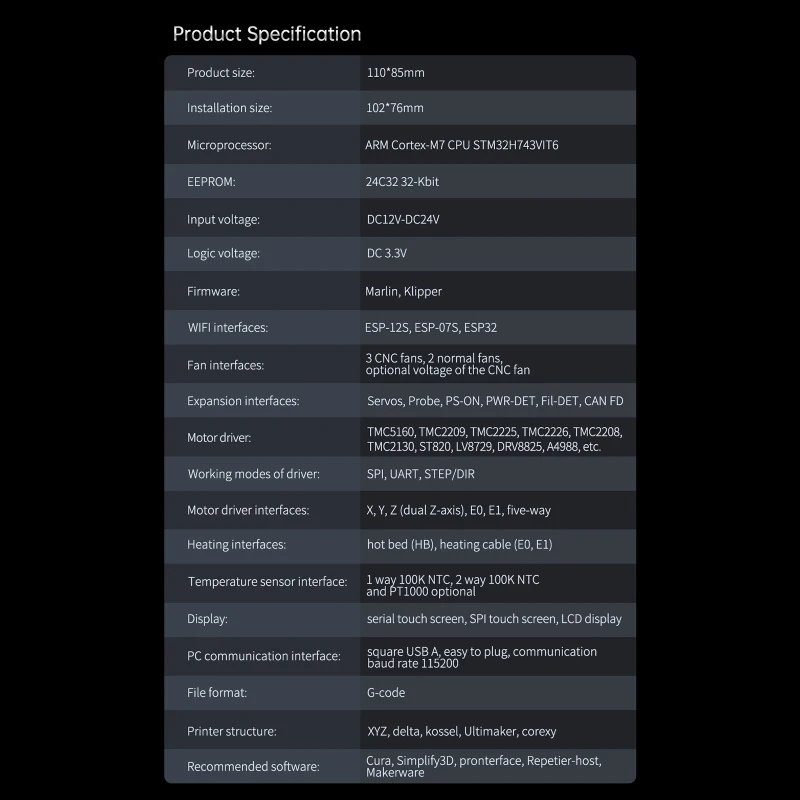Click the Marlin, Klipper firmware value
Screen dimensions: 800x800
(x=403, y=292)
